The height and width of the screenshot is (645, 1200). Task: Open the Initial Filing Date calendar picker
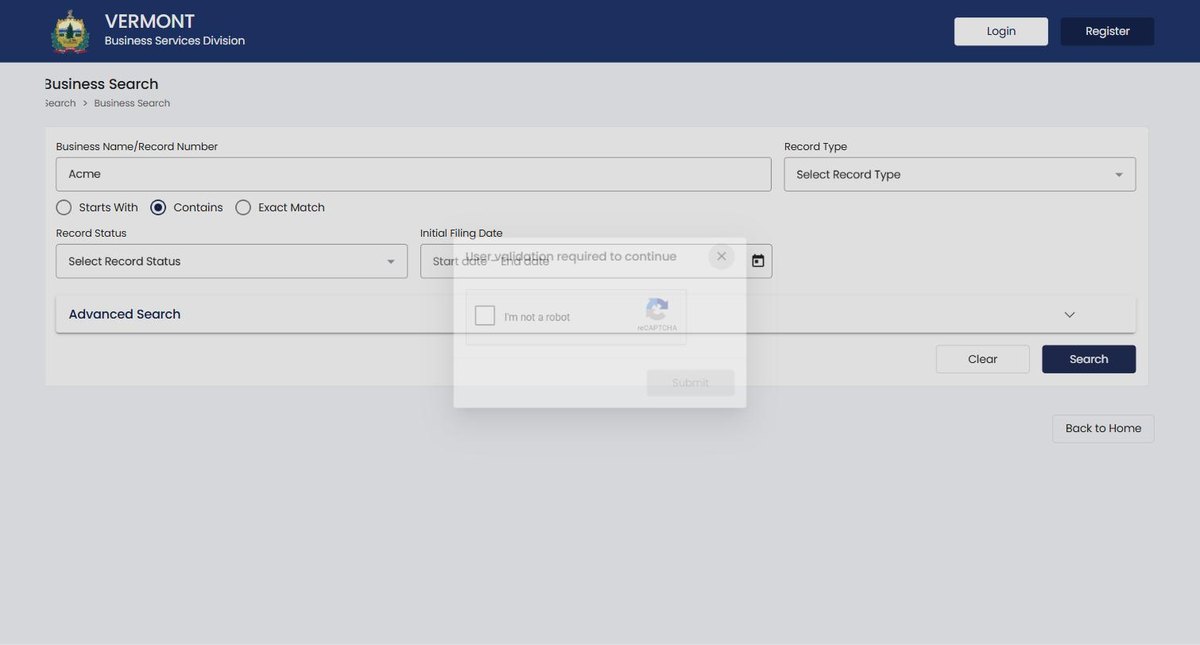point(758,261)
